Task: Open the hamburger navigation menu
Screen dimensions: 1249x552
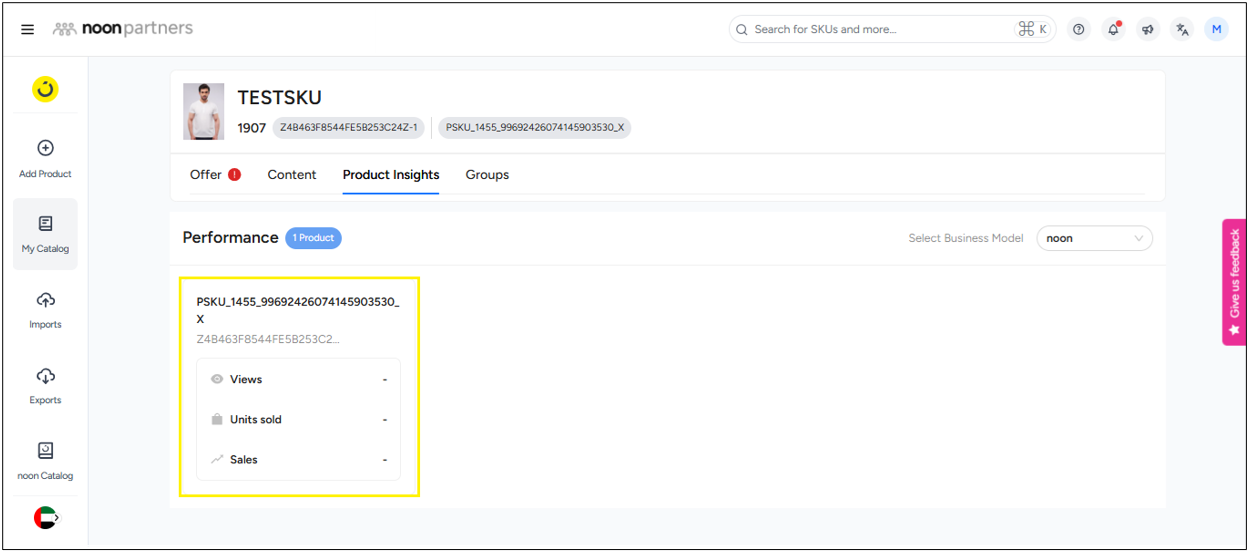Action: (x=27, y=29)
